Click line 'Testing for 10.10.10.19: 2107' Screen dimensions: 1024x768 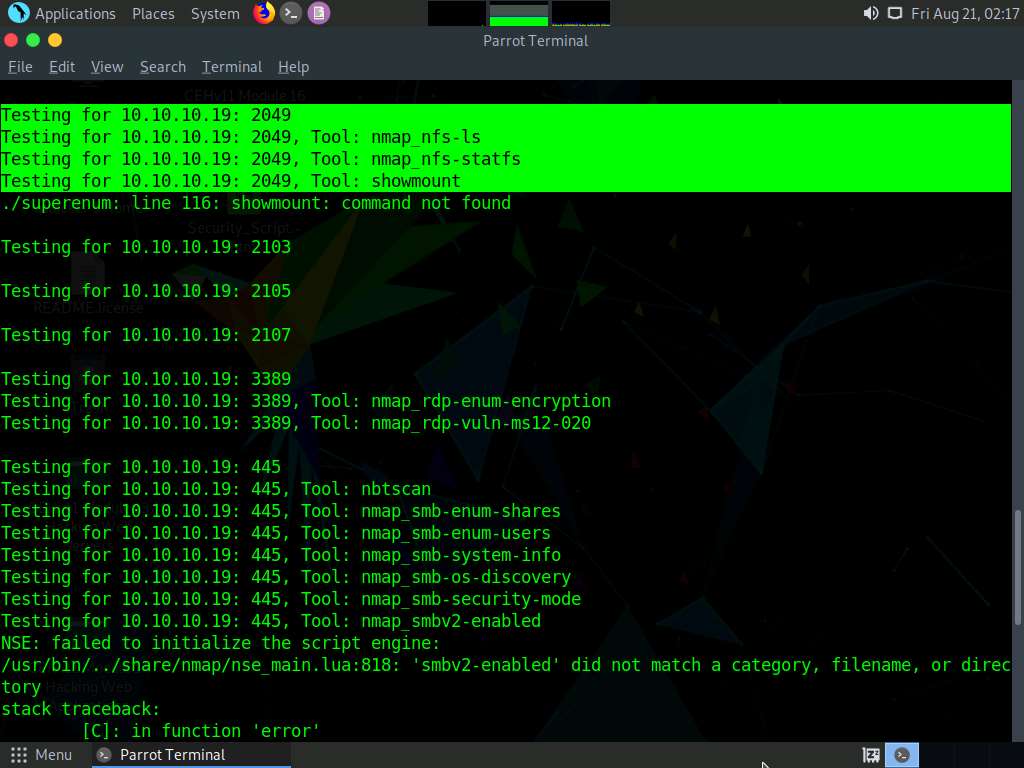tap(146, 335)
